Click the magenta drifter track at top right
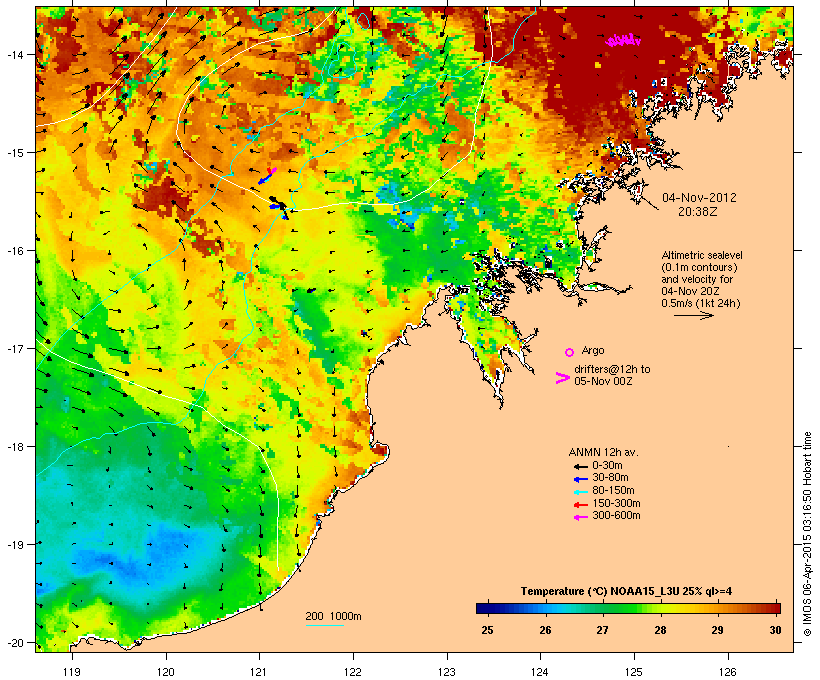 click(623, 40)
